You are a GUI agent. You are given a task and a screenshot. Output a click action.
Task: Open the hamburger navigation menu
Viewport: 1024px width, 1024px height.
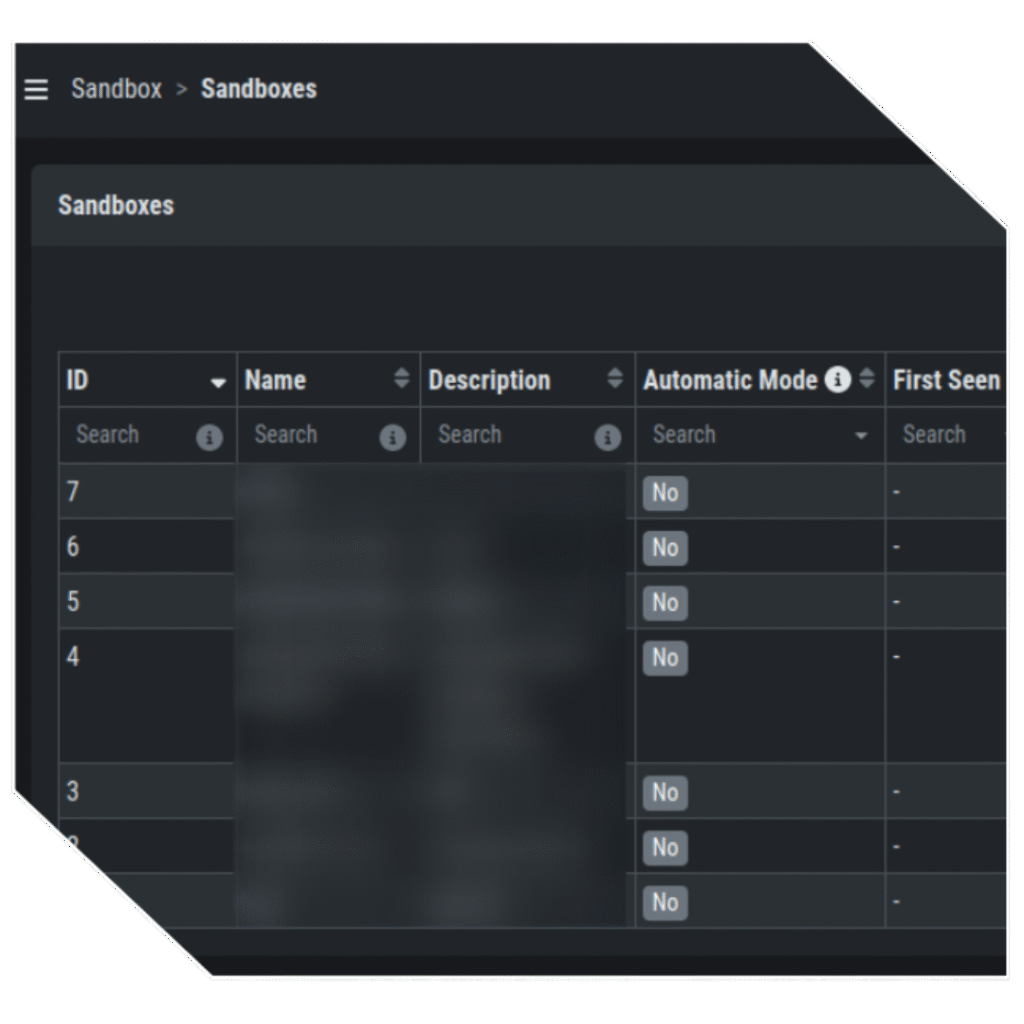[x=36, y=89]
